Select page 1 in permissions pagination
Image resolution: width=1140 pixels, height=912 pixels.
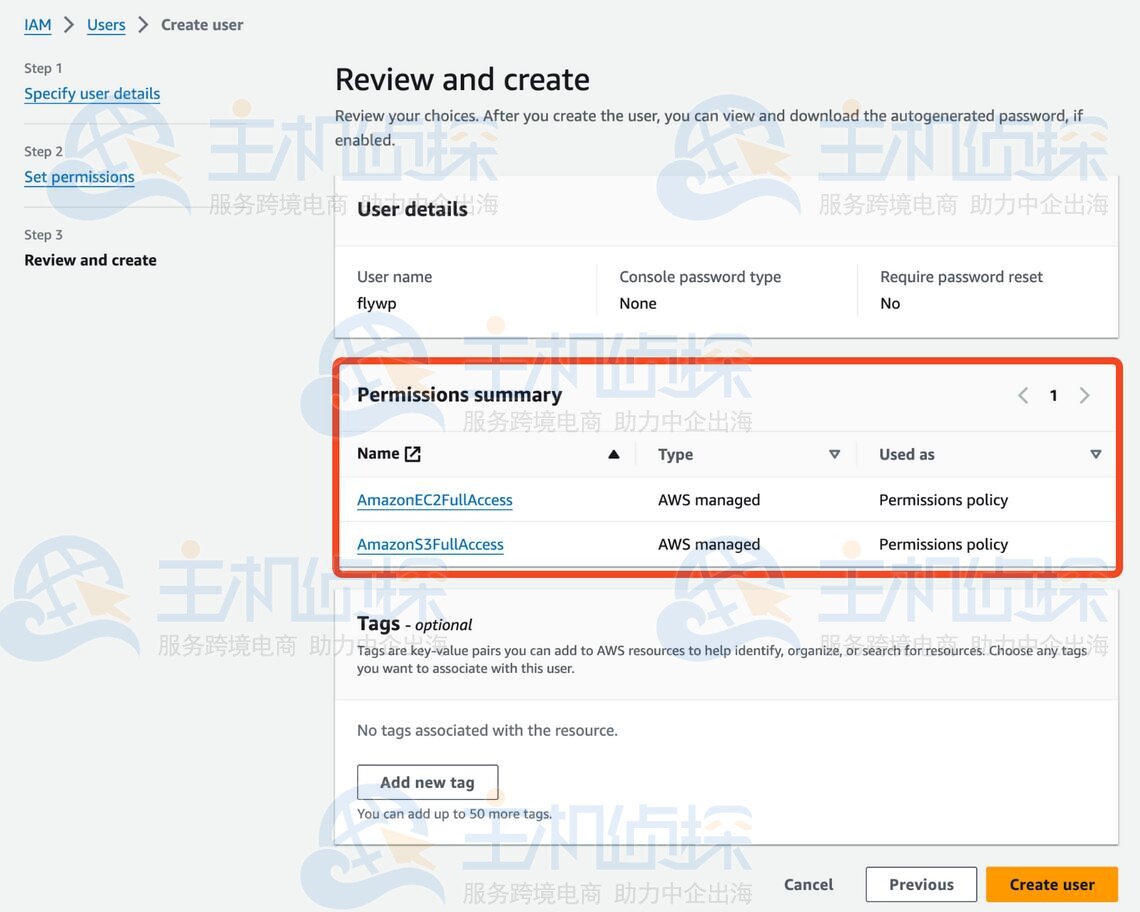point(1053,395)
